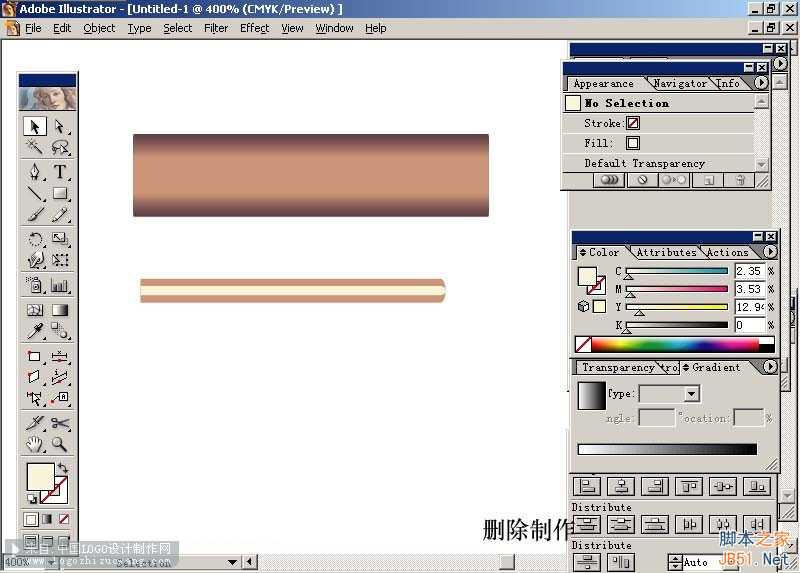
Task: Click Horizontal Align Left button
Action: click(x=587, y=486)
